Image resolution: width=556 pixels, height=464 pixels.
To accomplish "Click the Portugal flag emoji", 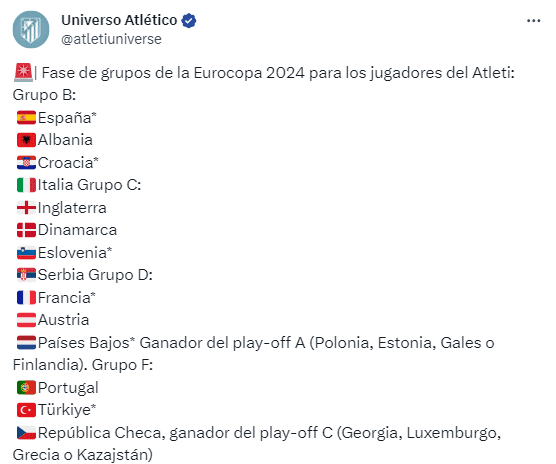I will pyautogui.click(x=26, y=388).
